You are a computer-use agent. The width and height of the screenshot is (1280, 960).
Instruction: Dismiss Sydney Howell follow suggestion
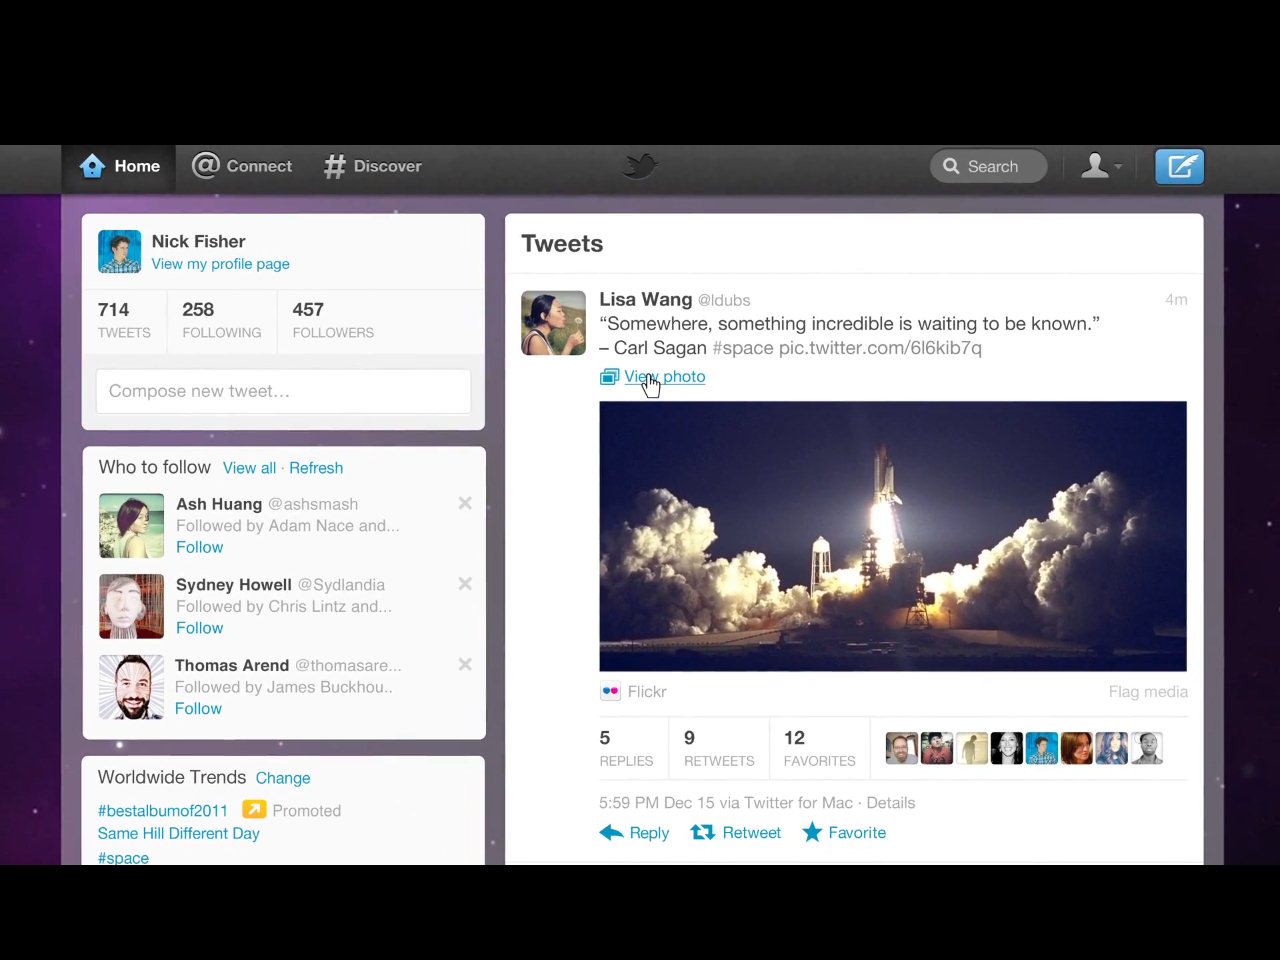pyautogui.click(x=465, y=584)
